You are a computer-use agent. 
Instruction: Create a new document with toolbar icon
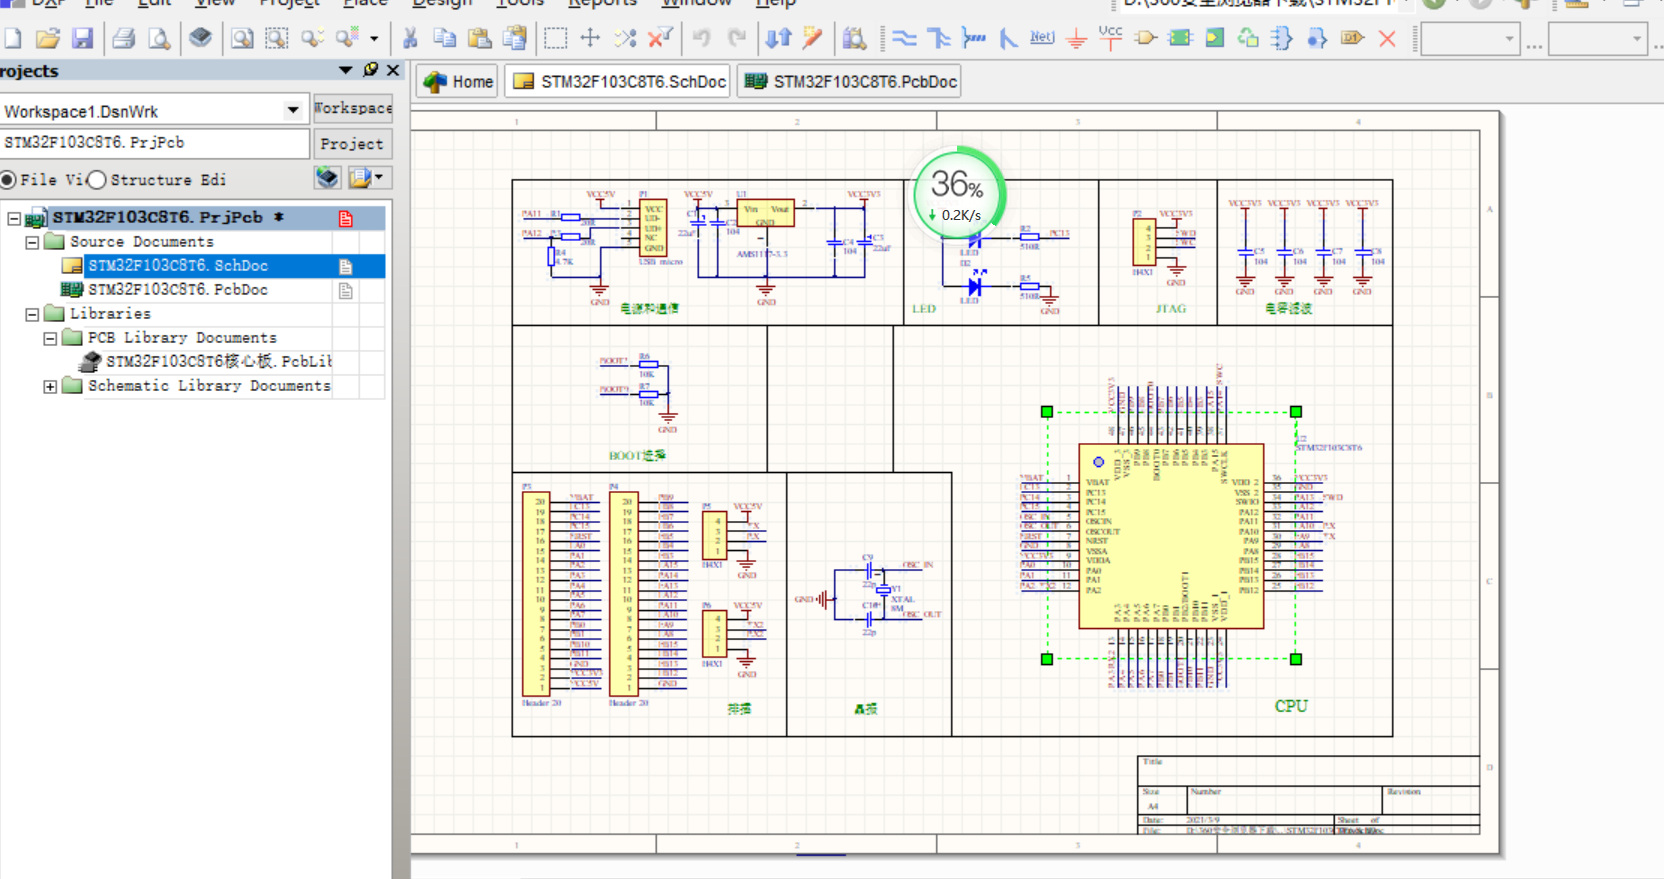coord(14,39)
